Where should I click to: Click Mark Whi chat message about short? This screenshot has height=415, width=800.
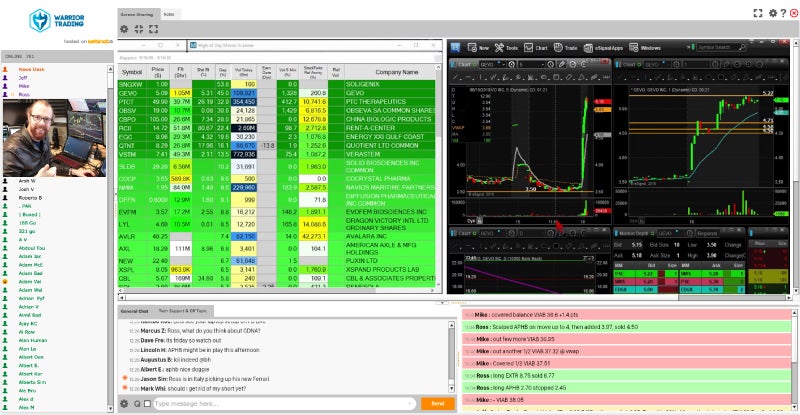click(x=193, y=388)
